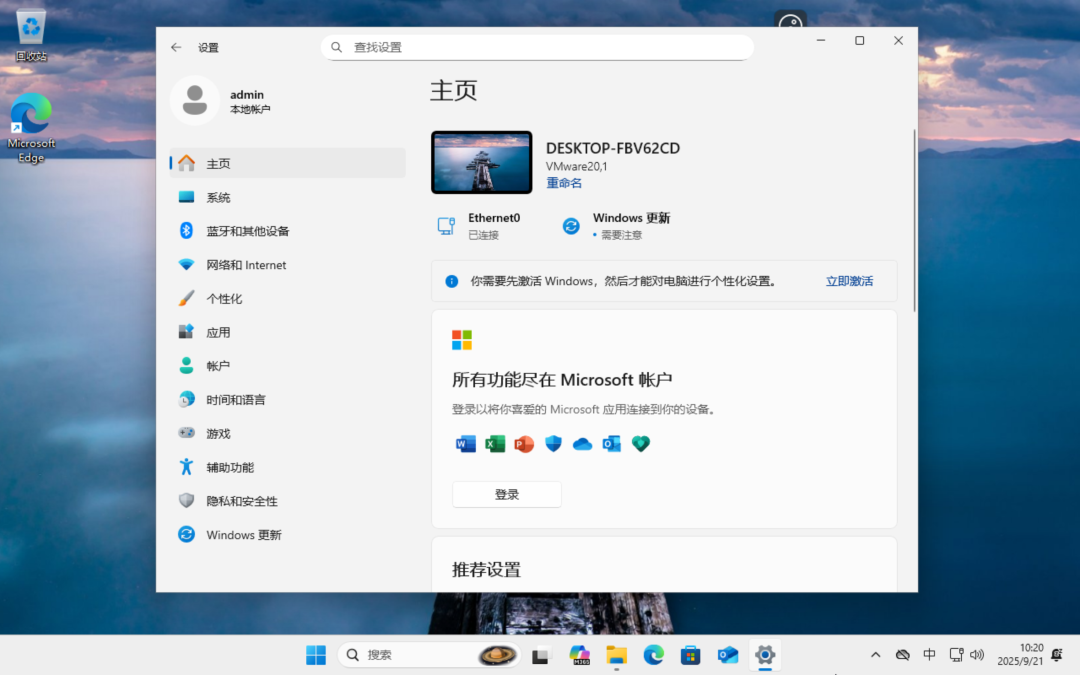Click the desktop wallpaper preview thumbnail
Image resolution: width=1080 pixels, height=675 pixels.
tap(481, 162)
